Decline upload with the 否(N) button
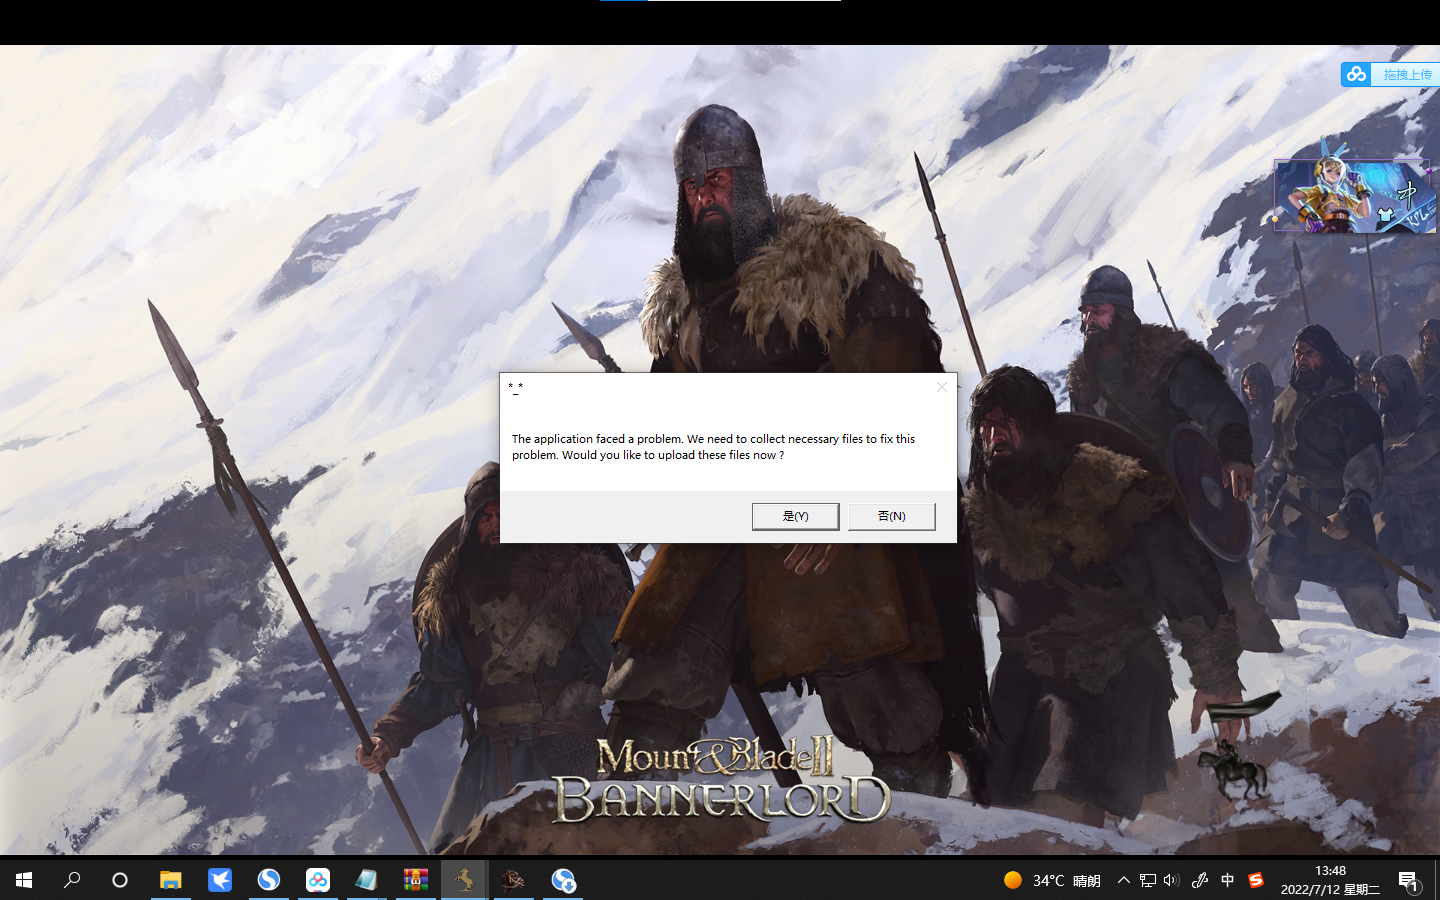Viewport: 1440px width, 900px height. (x=891, y=516)
